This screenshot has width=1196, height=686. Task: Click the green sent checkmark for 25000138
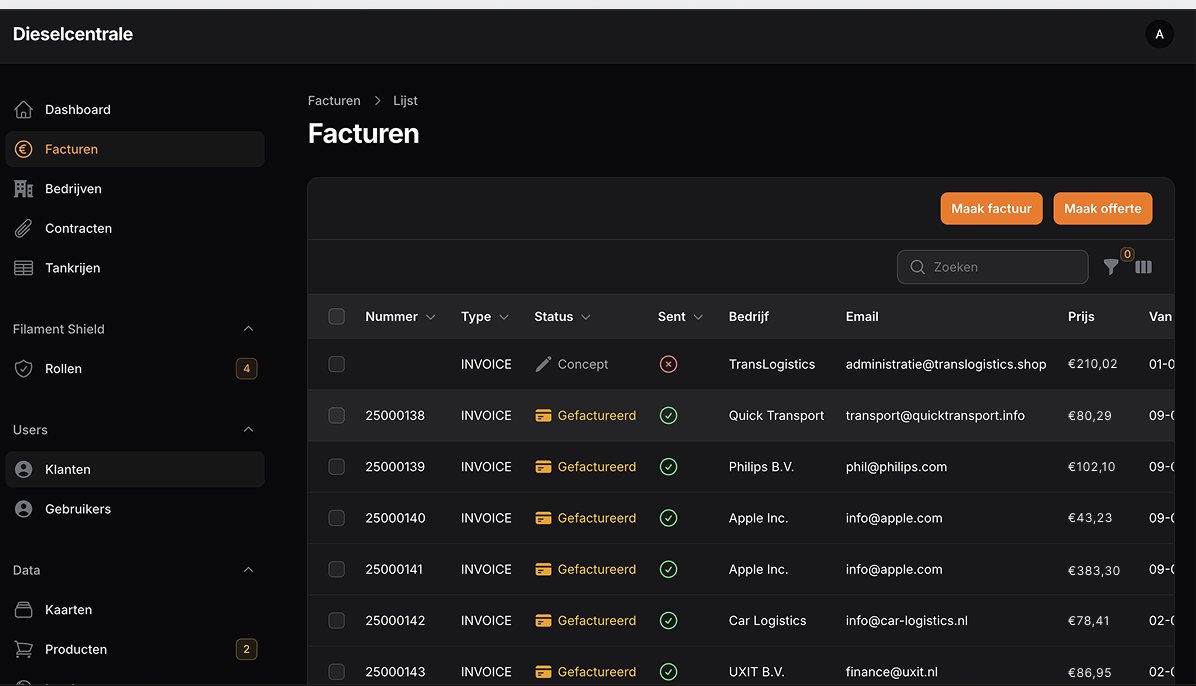(668, 415)
